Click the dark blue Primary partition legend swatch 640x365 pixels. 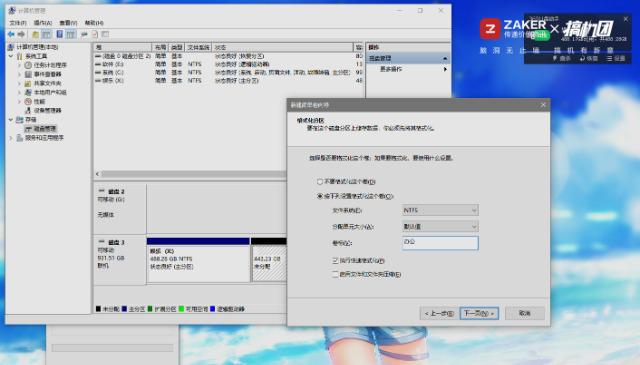[124, 309]
